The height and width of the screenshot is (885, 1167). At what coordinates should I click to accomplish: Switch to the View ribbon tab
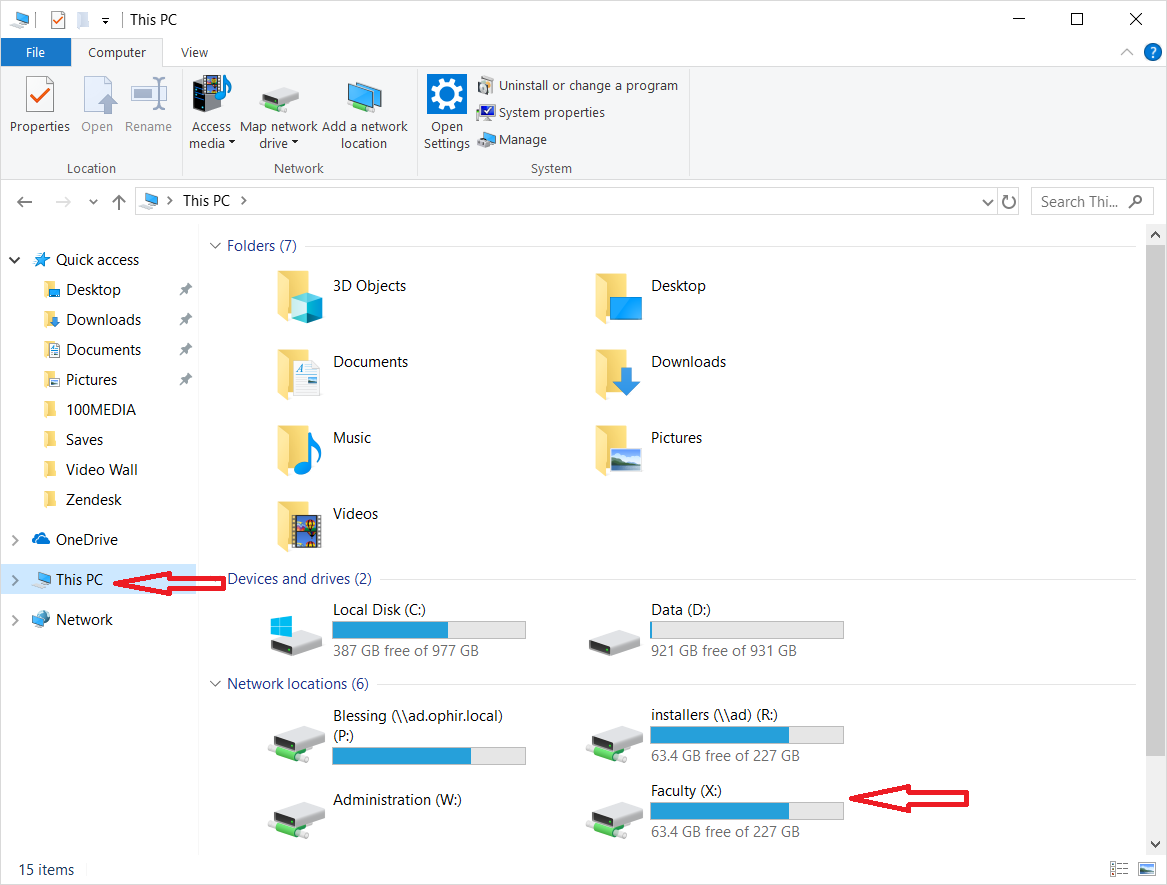coord(194,52)
